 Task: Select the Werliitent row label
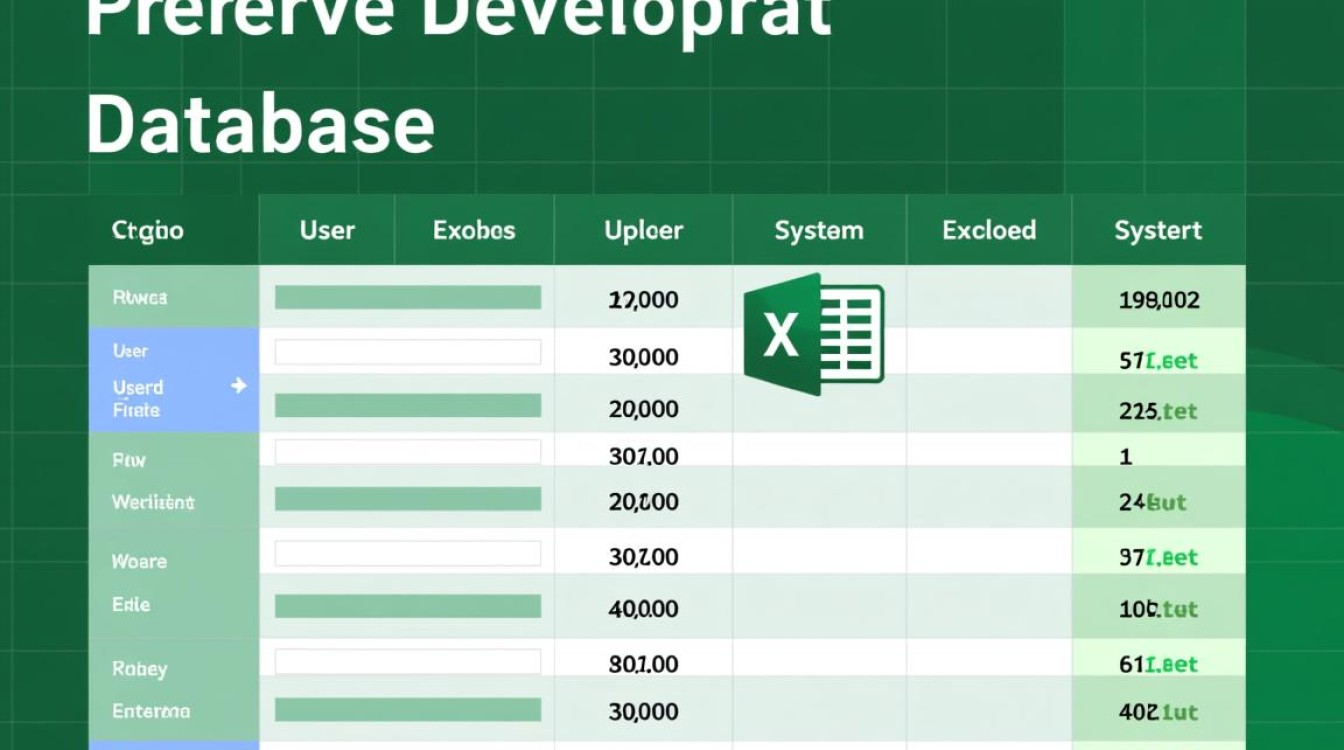[153, 502]
